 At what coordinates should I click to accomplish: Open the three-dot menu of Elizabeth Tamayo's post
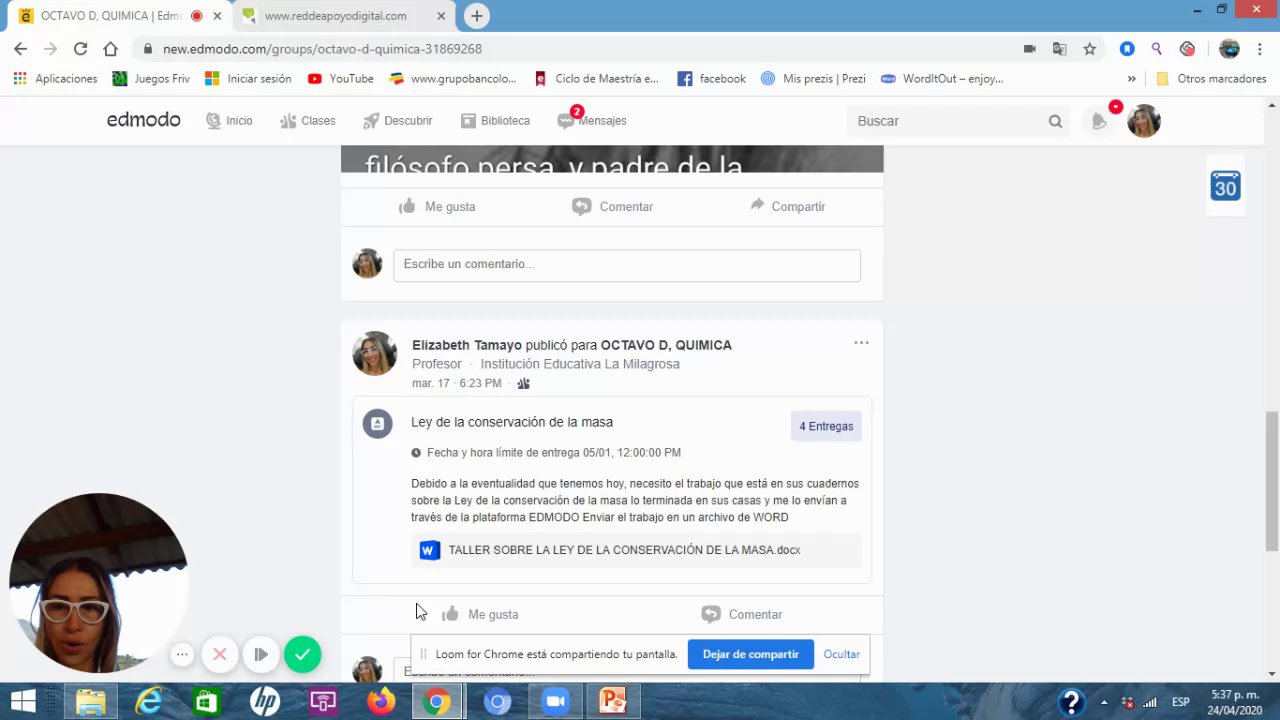point(861,343)
